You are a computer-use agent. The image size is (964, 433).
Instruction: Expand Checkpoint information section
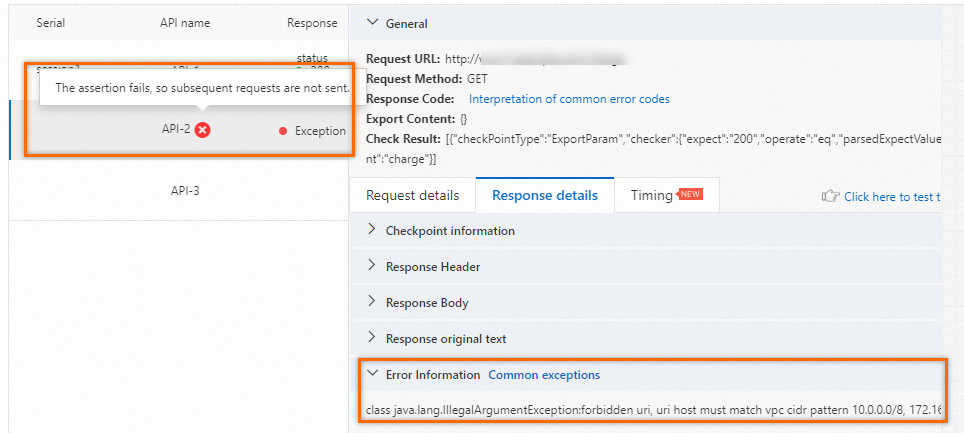pyautogui.click(x=373, y=230)
